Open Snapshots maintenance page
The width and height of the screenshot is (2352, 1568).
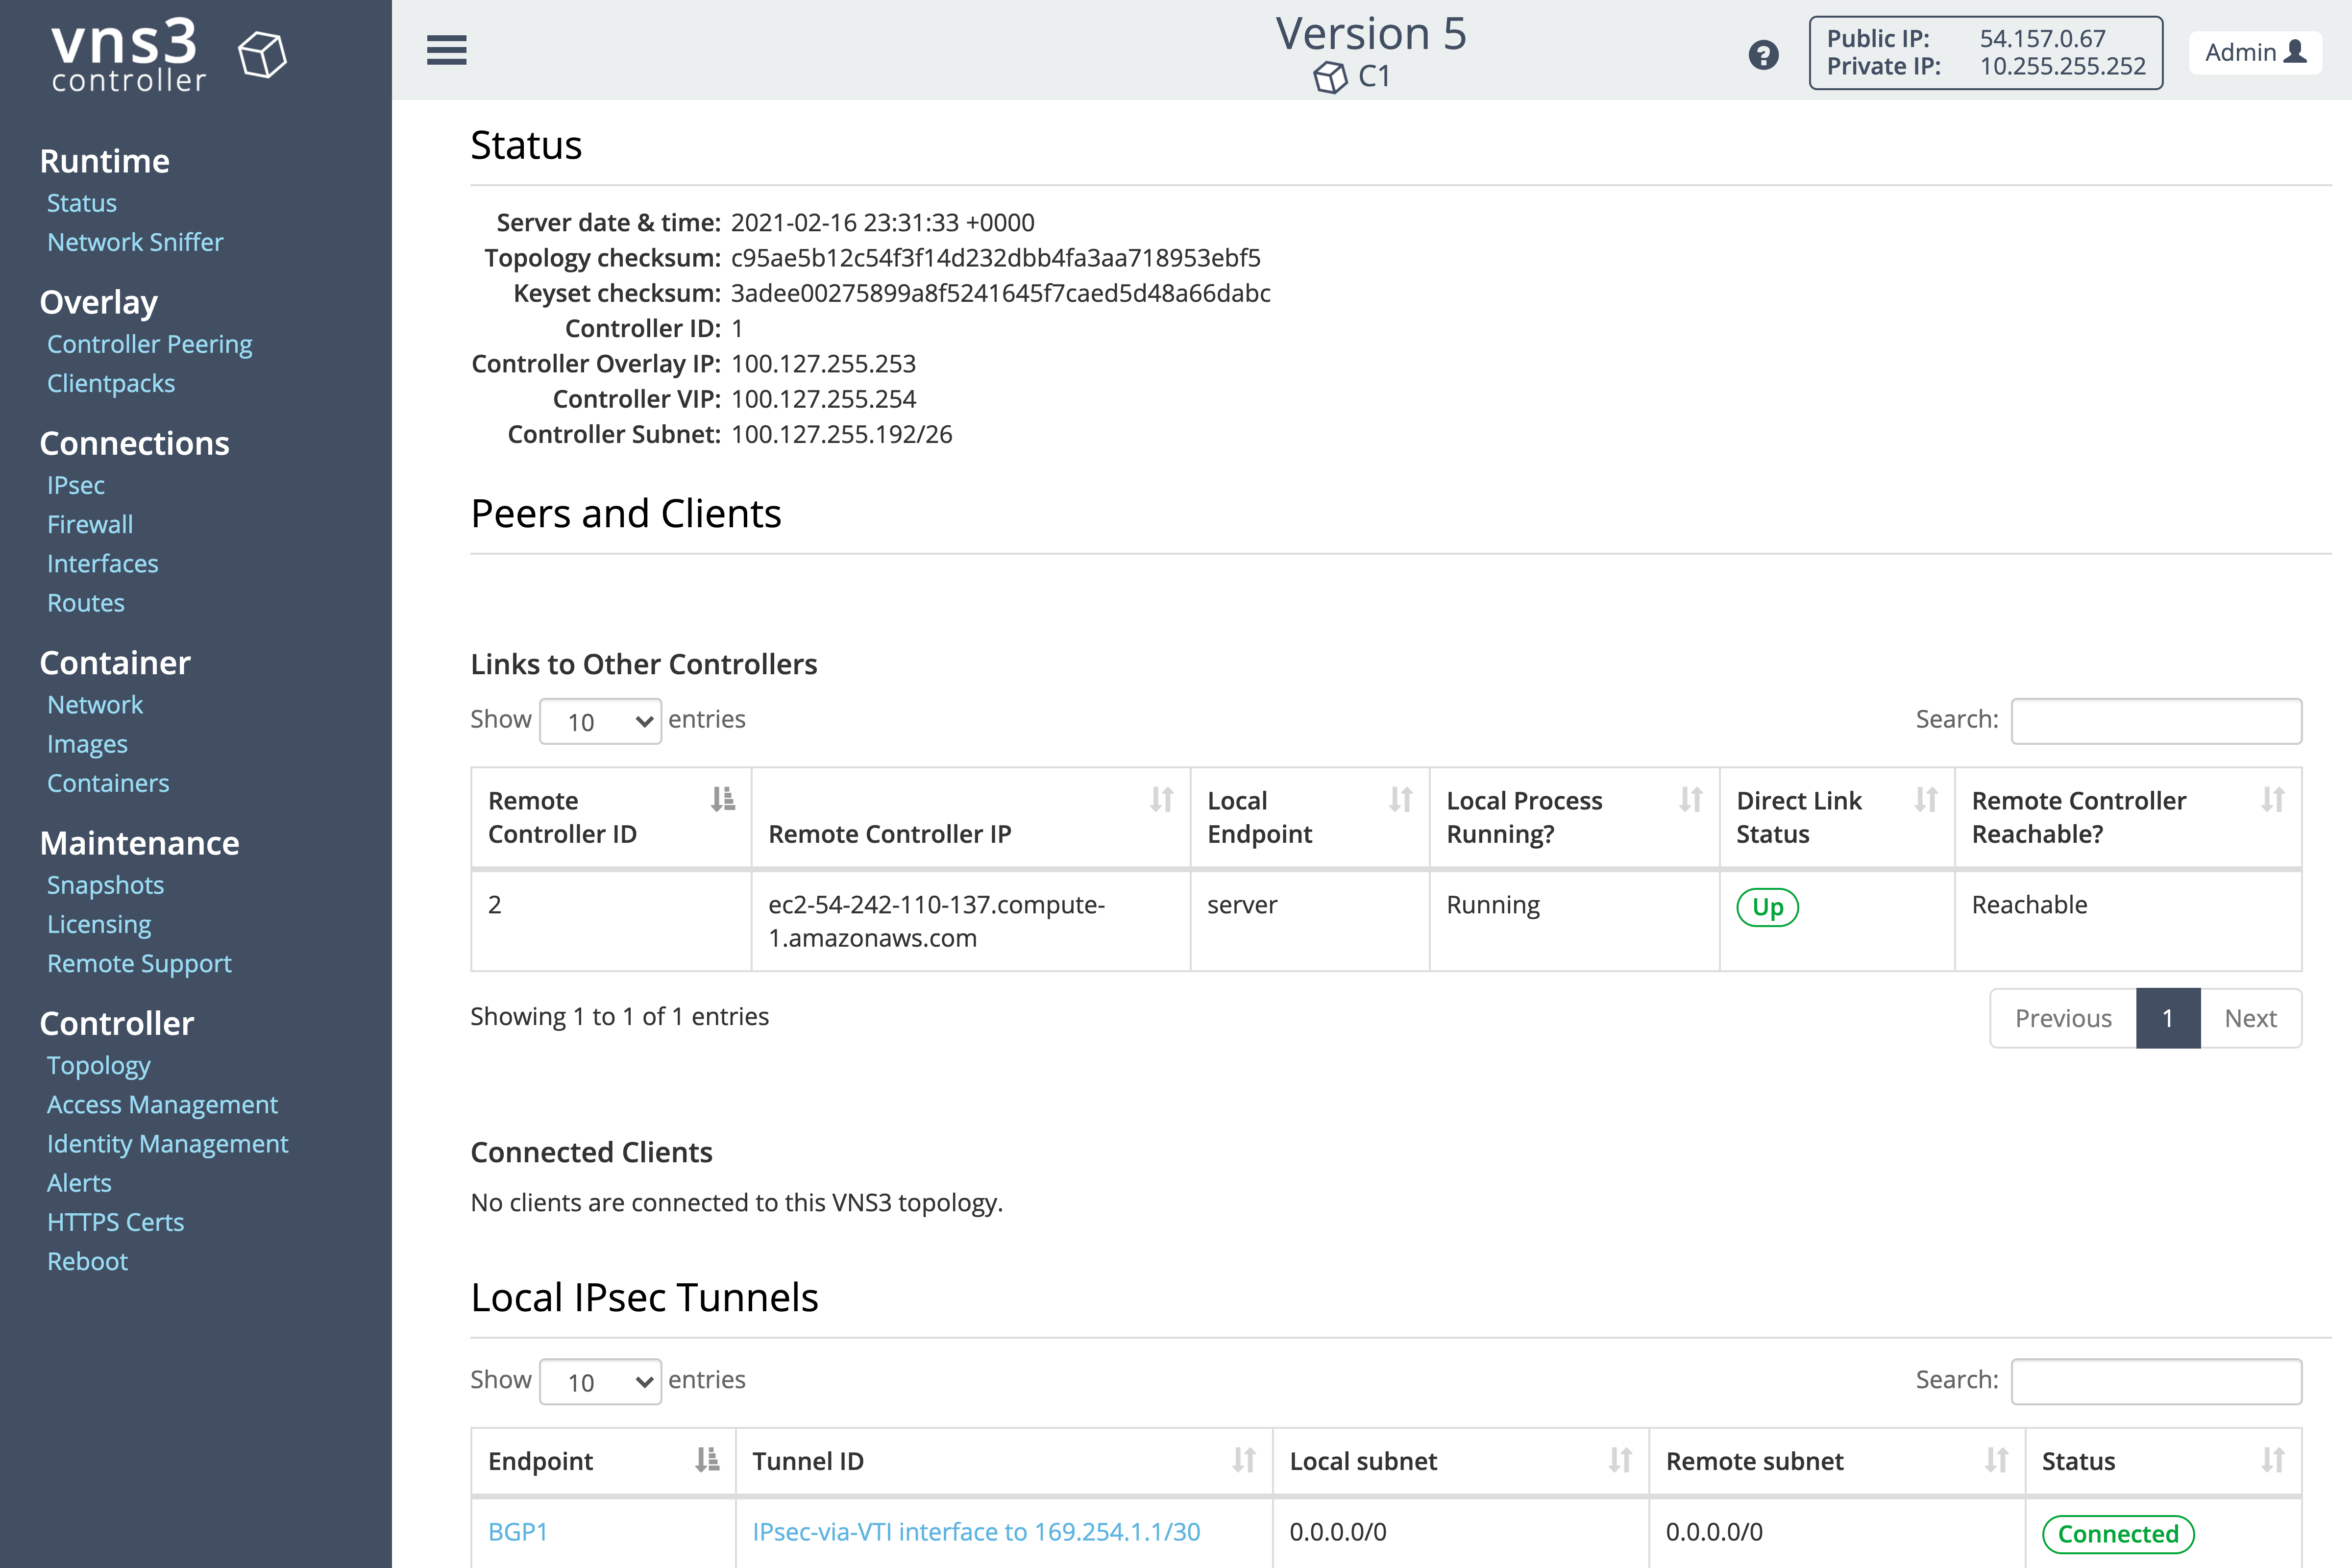106,885
